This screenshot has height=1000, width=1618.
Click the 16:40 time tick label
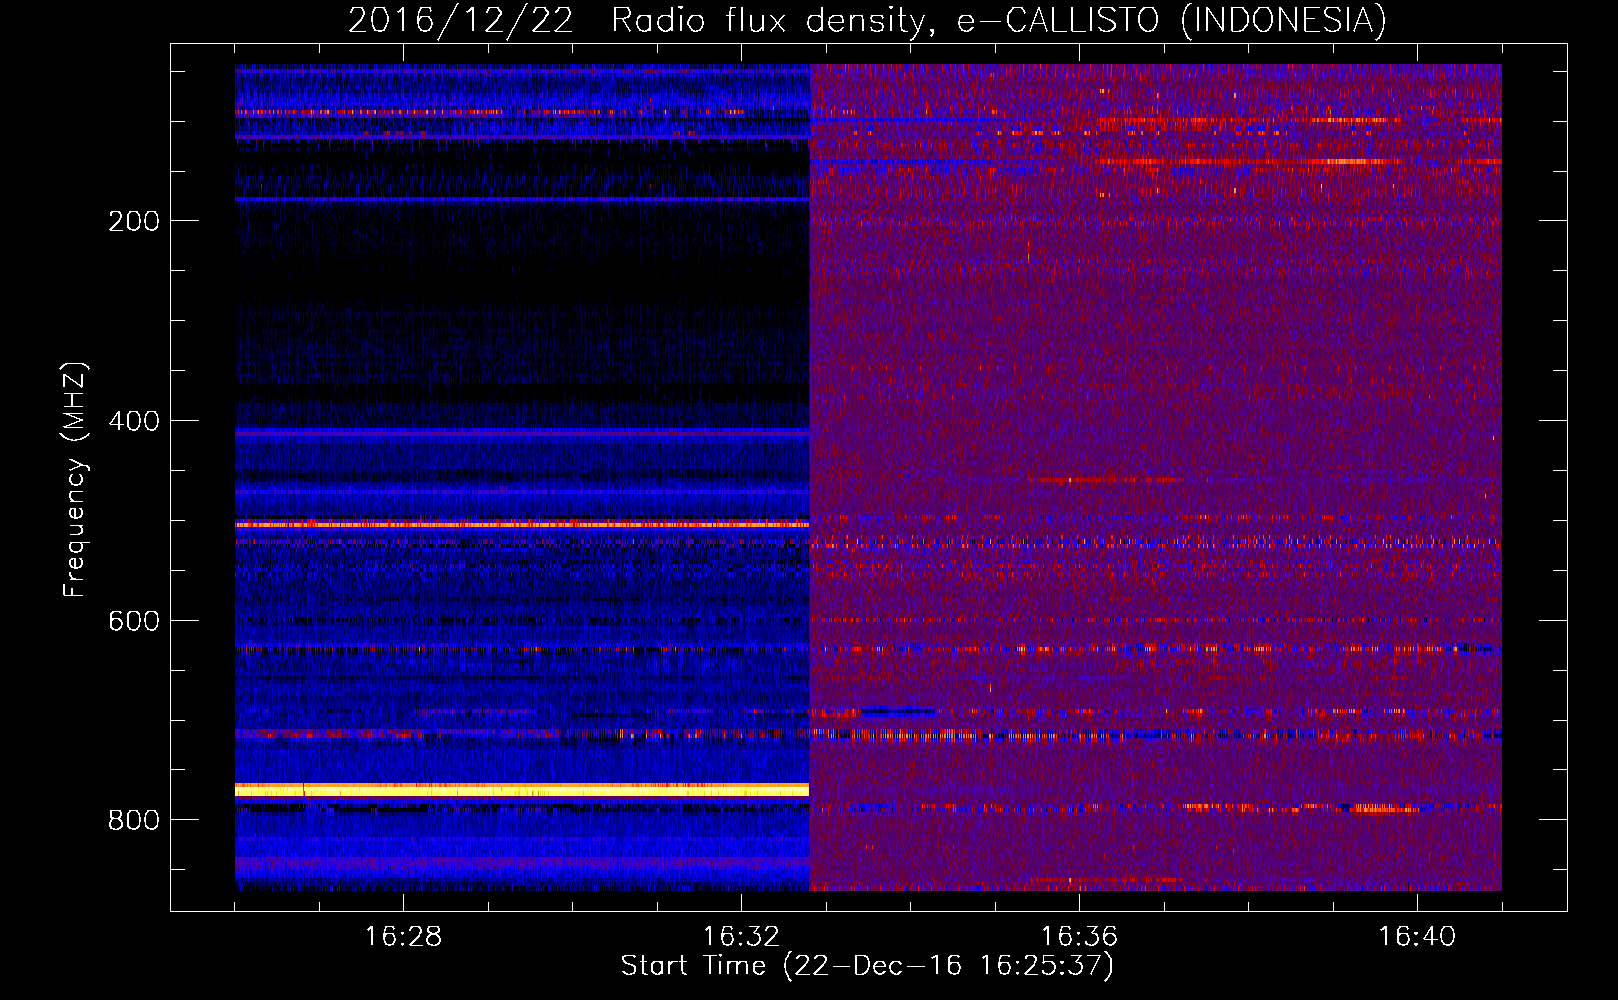pos(1417,937)
